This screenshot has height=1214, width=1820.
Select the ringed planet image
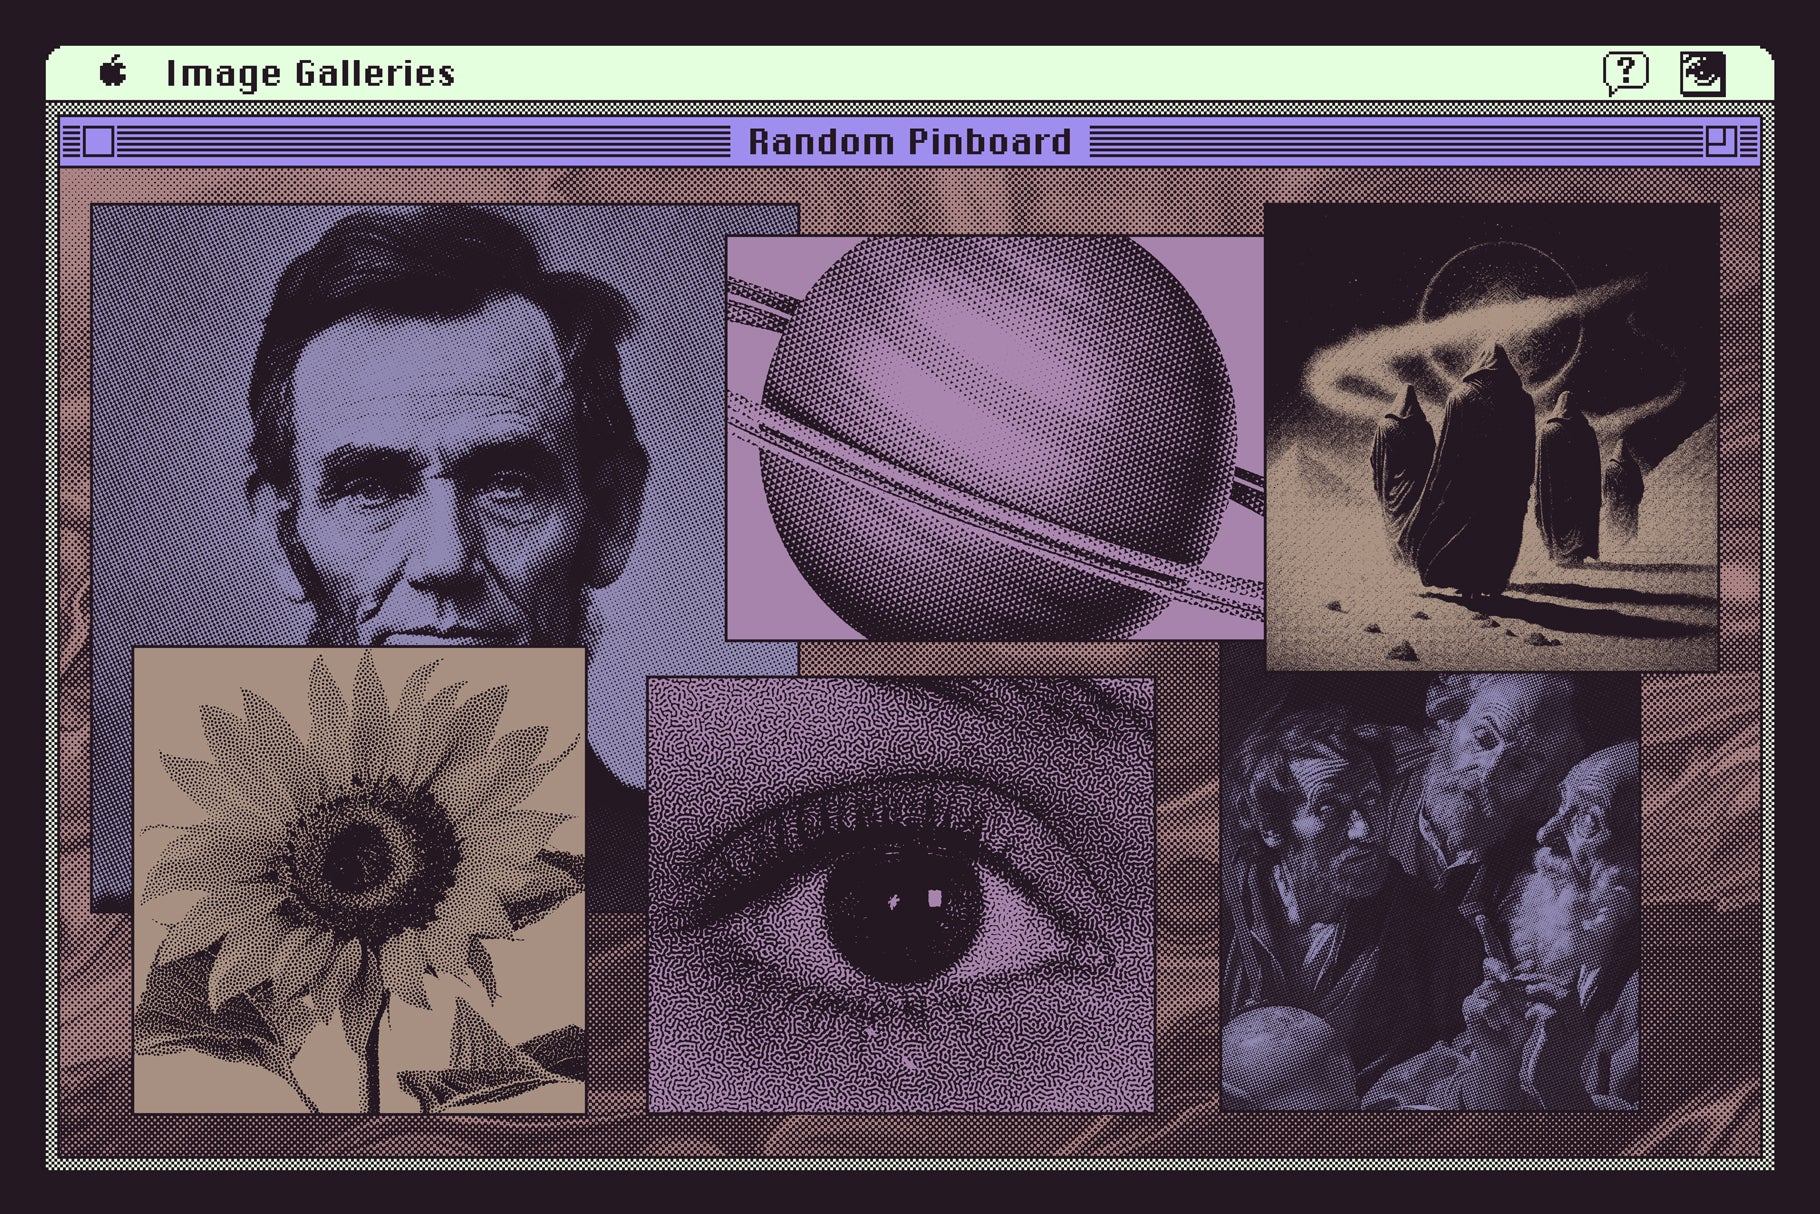coord(994,438)
